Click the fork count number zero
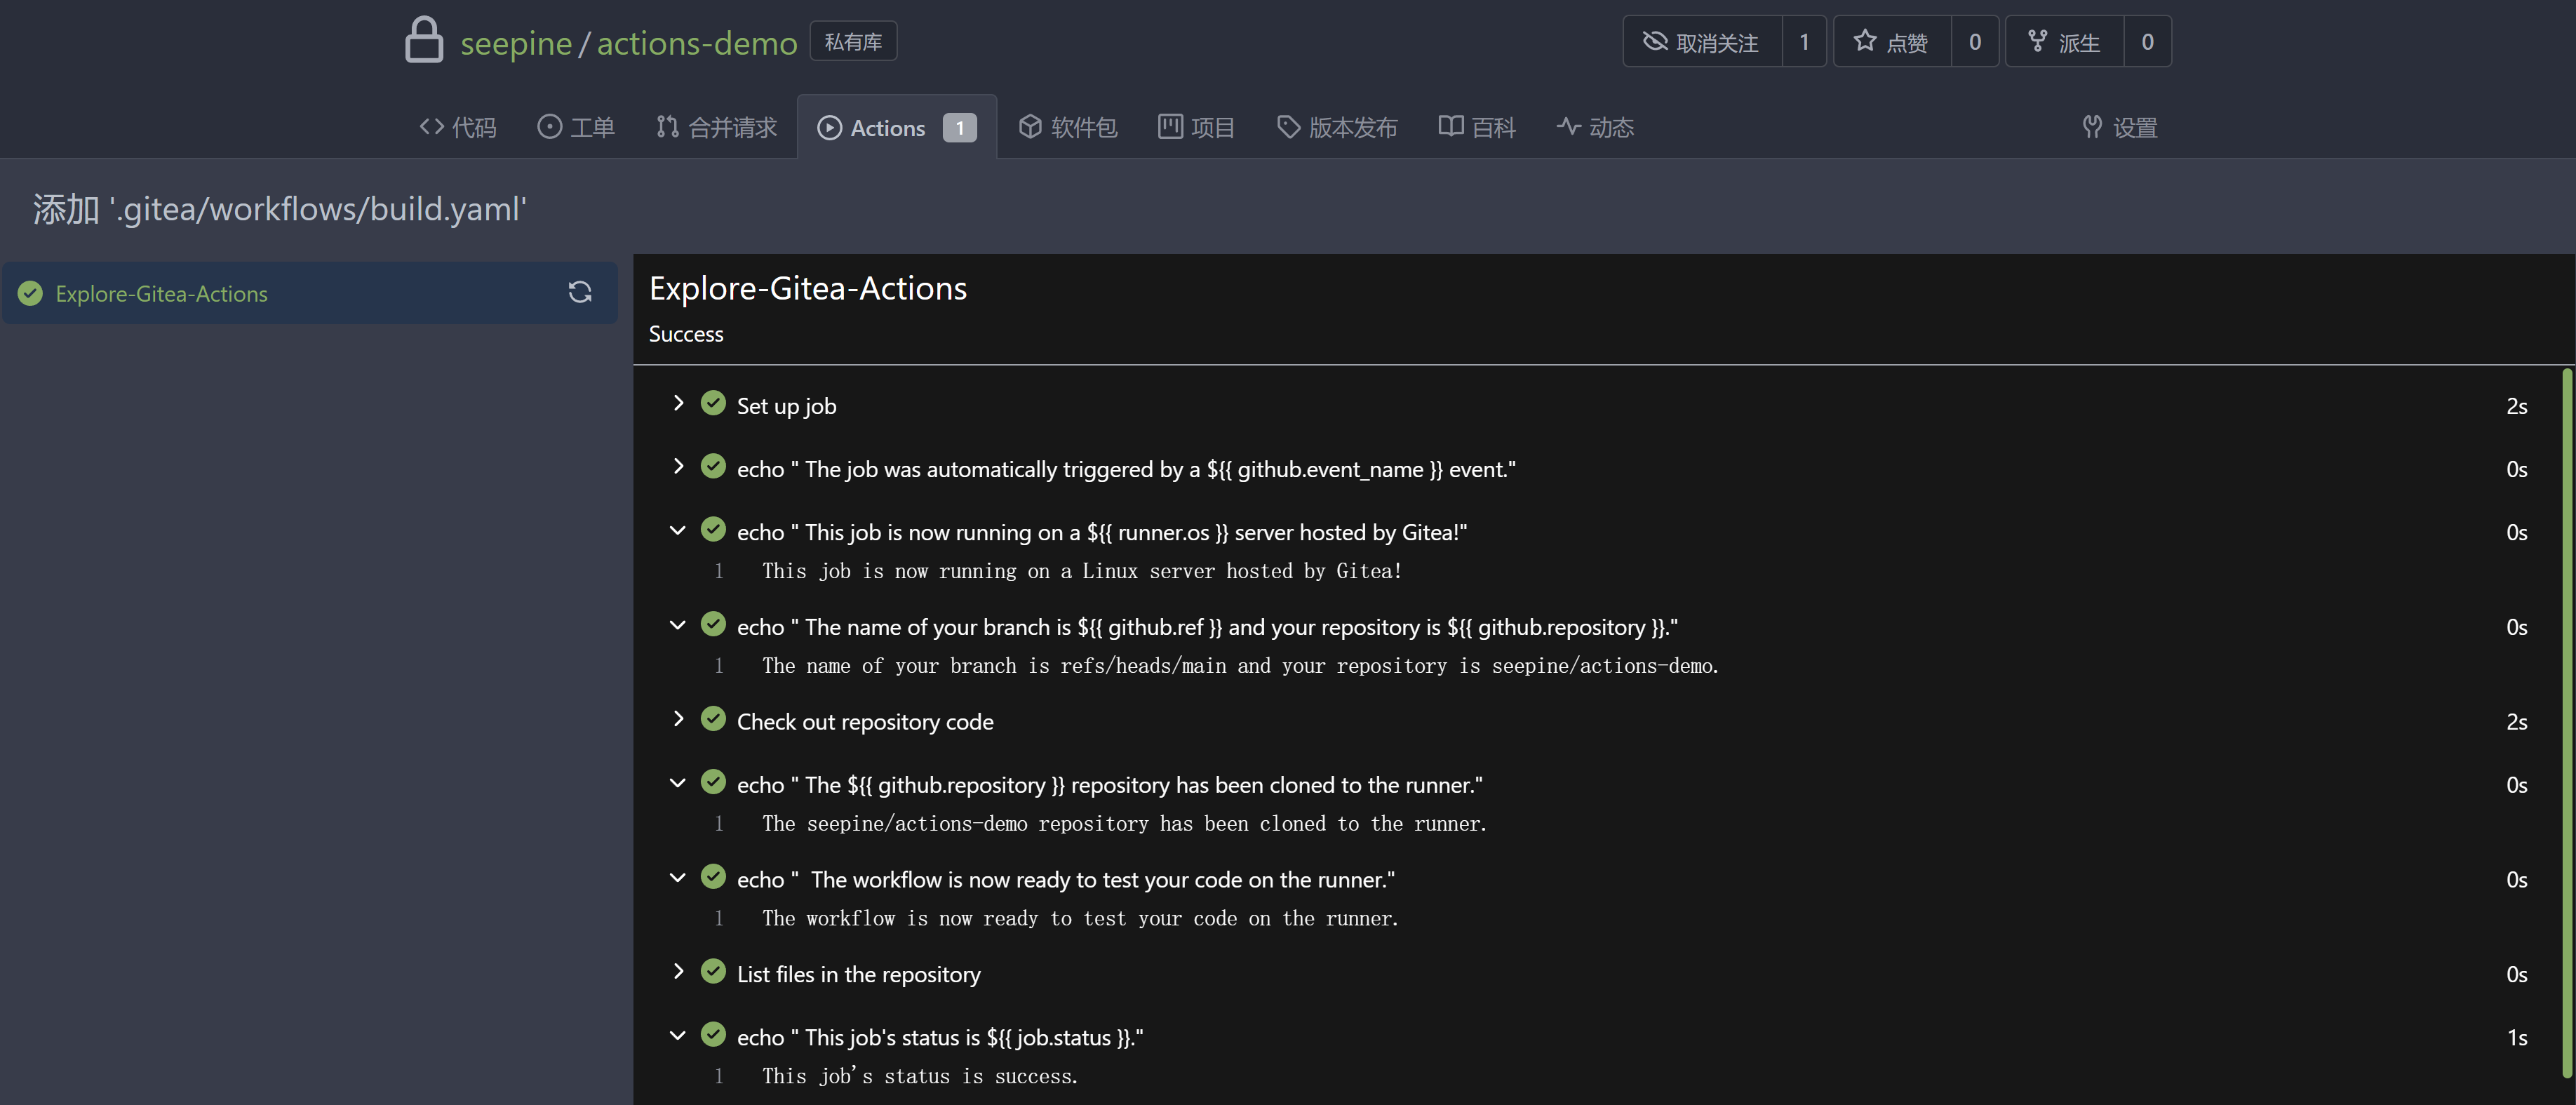This screenshot has height=1105, width=2576. (x=2148, y=41)
